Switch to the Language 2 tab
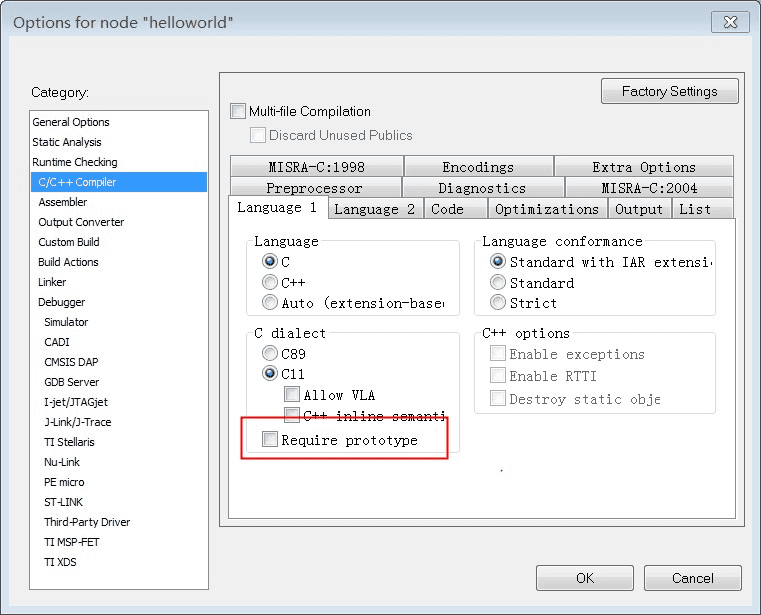761x615 pixels. pos(374,209)
